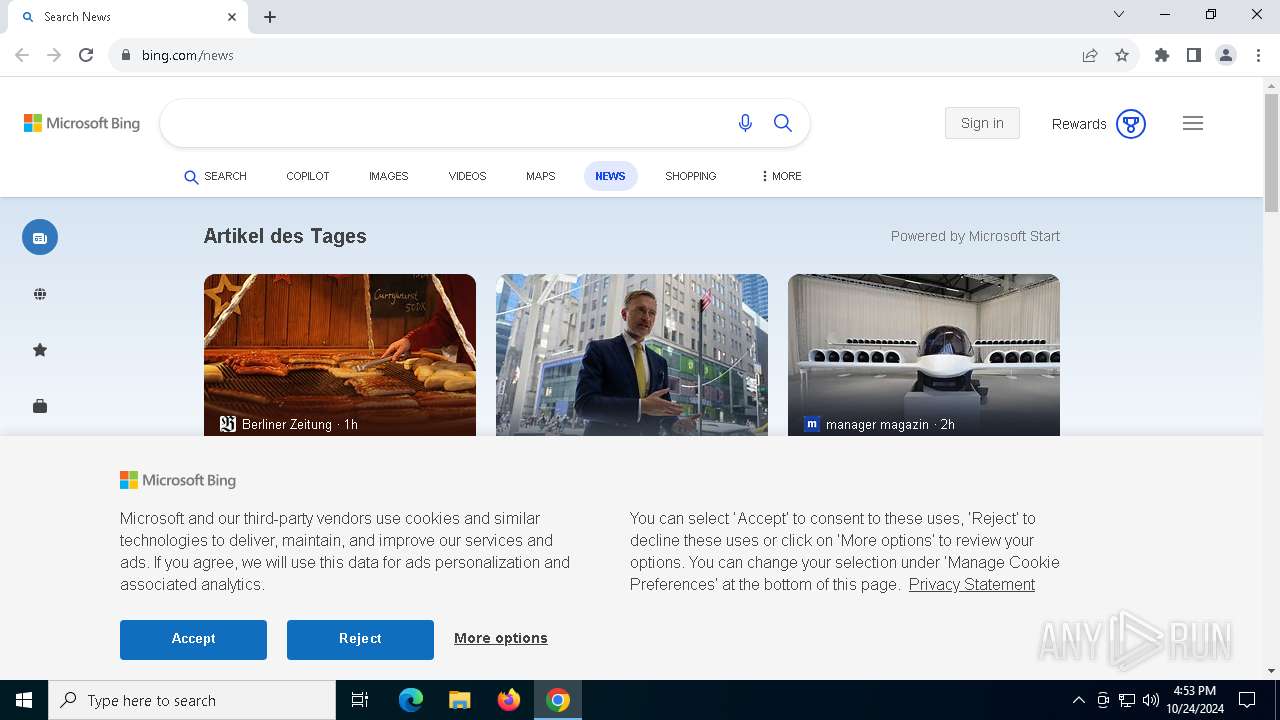Click the Rewards text link

click(x=1079, y=124)
